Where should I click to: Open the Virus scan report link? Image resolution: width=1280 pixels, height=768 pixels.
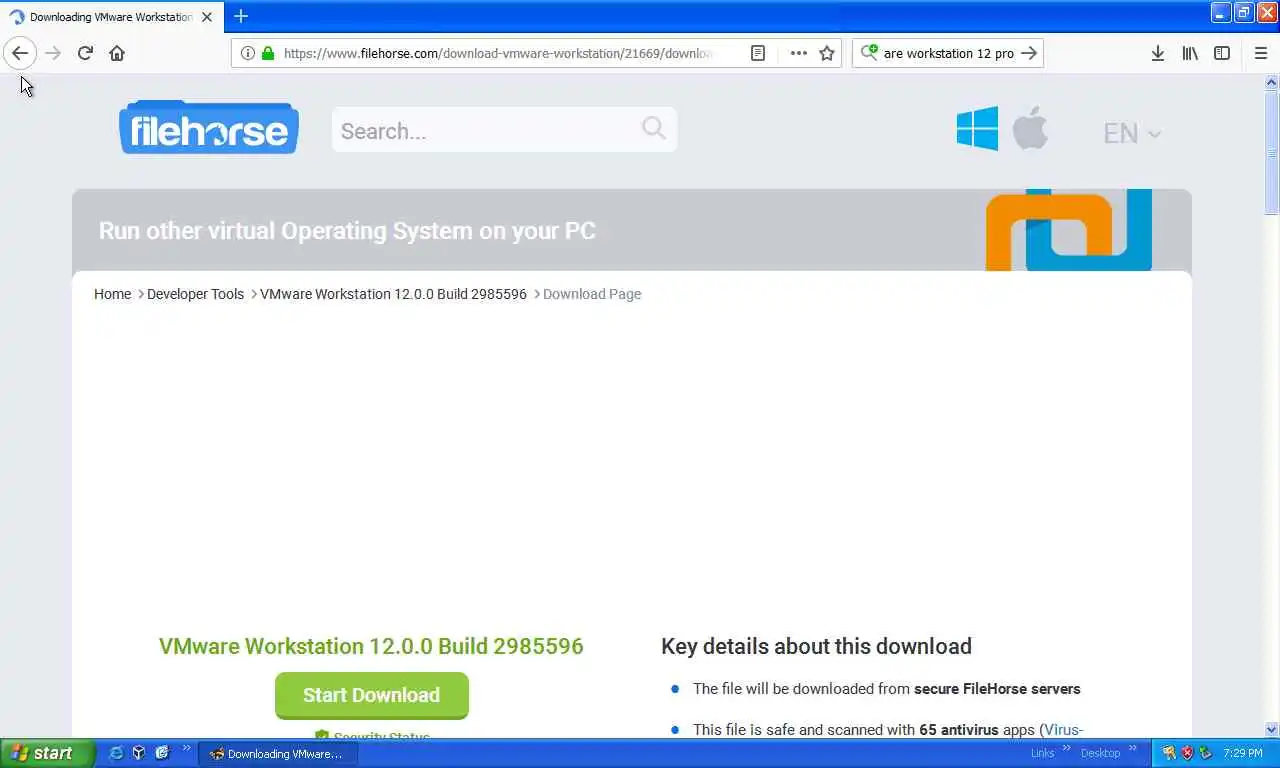point(1063,730)
